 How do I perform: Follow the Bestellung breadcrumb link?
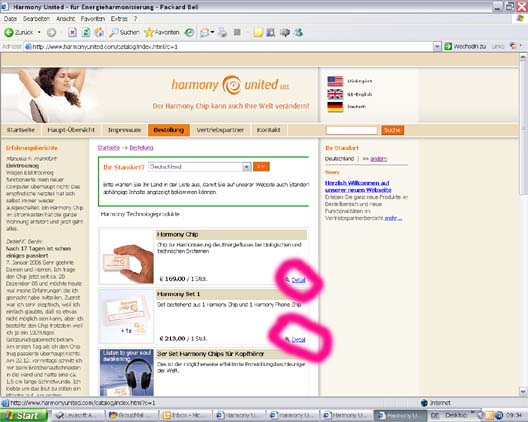pos(141,148)
